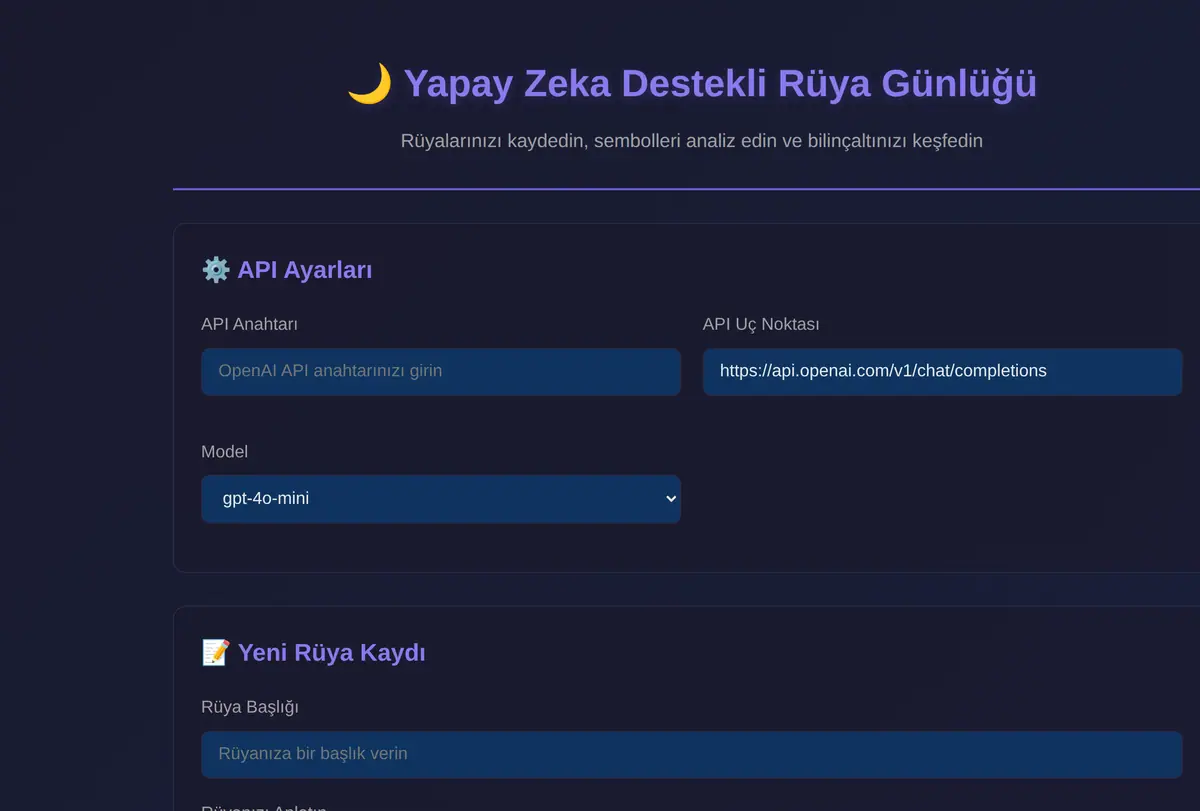Click the 'Yapay Zeka Destekli Rüya Günlüğü' heading
The height and width of the screenshot is (811, 1200).
(x=720, y=84)
